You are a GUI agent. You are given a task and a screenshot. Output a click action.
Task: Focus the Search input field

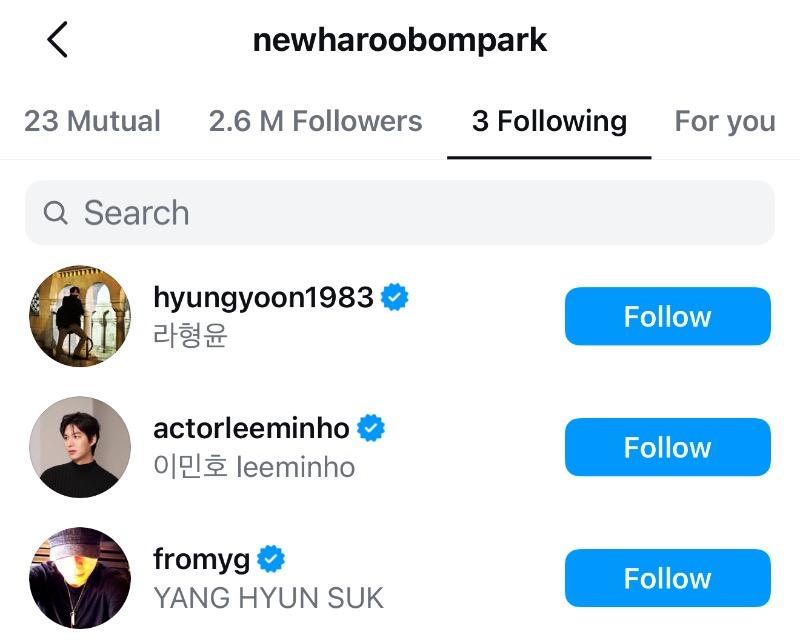pos(400,213)
